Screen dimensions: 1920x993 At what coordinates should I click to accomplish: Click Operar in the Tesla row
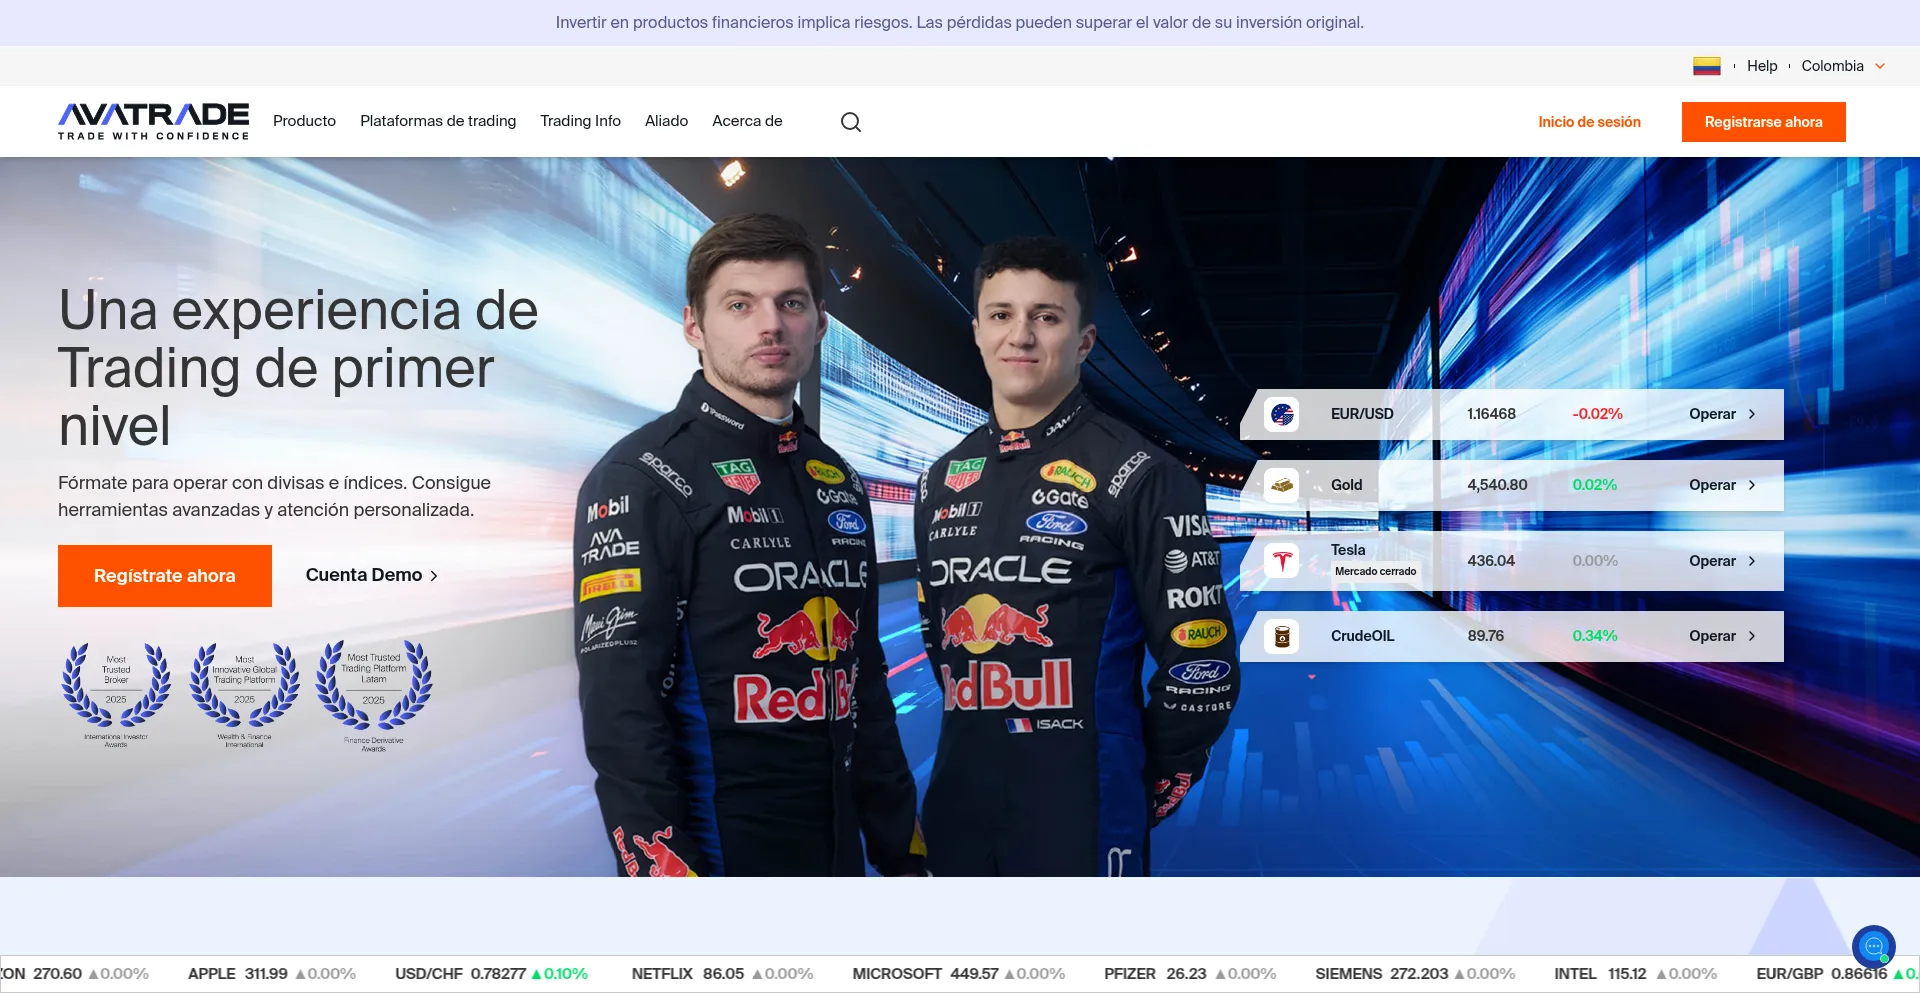(1712, 561)
